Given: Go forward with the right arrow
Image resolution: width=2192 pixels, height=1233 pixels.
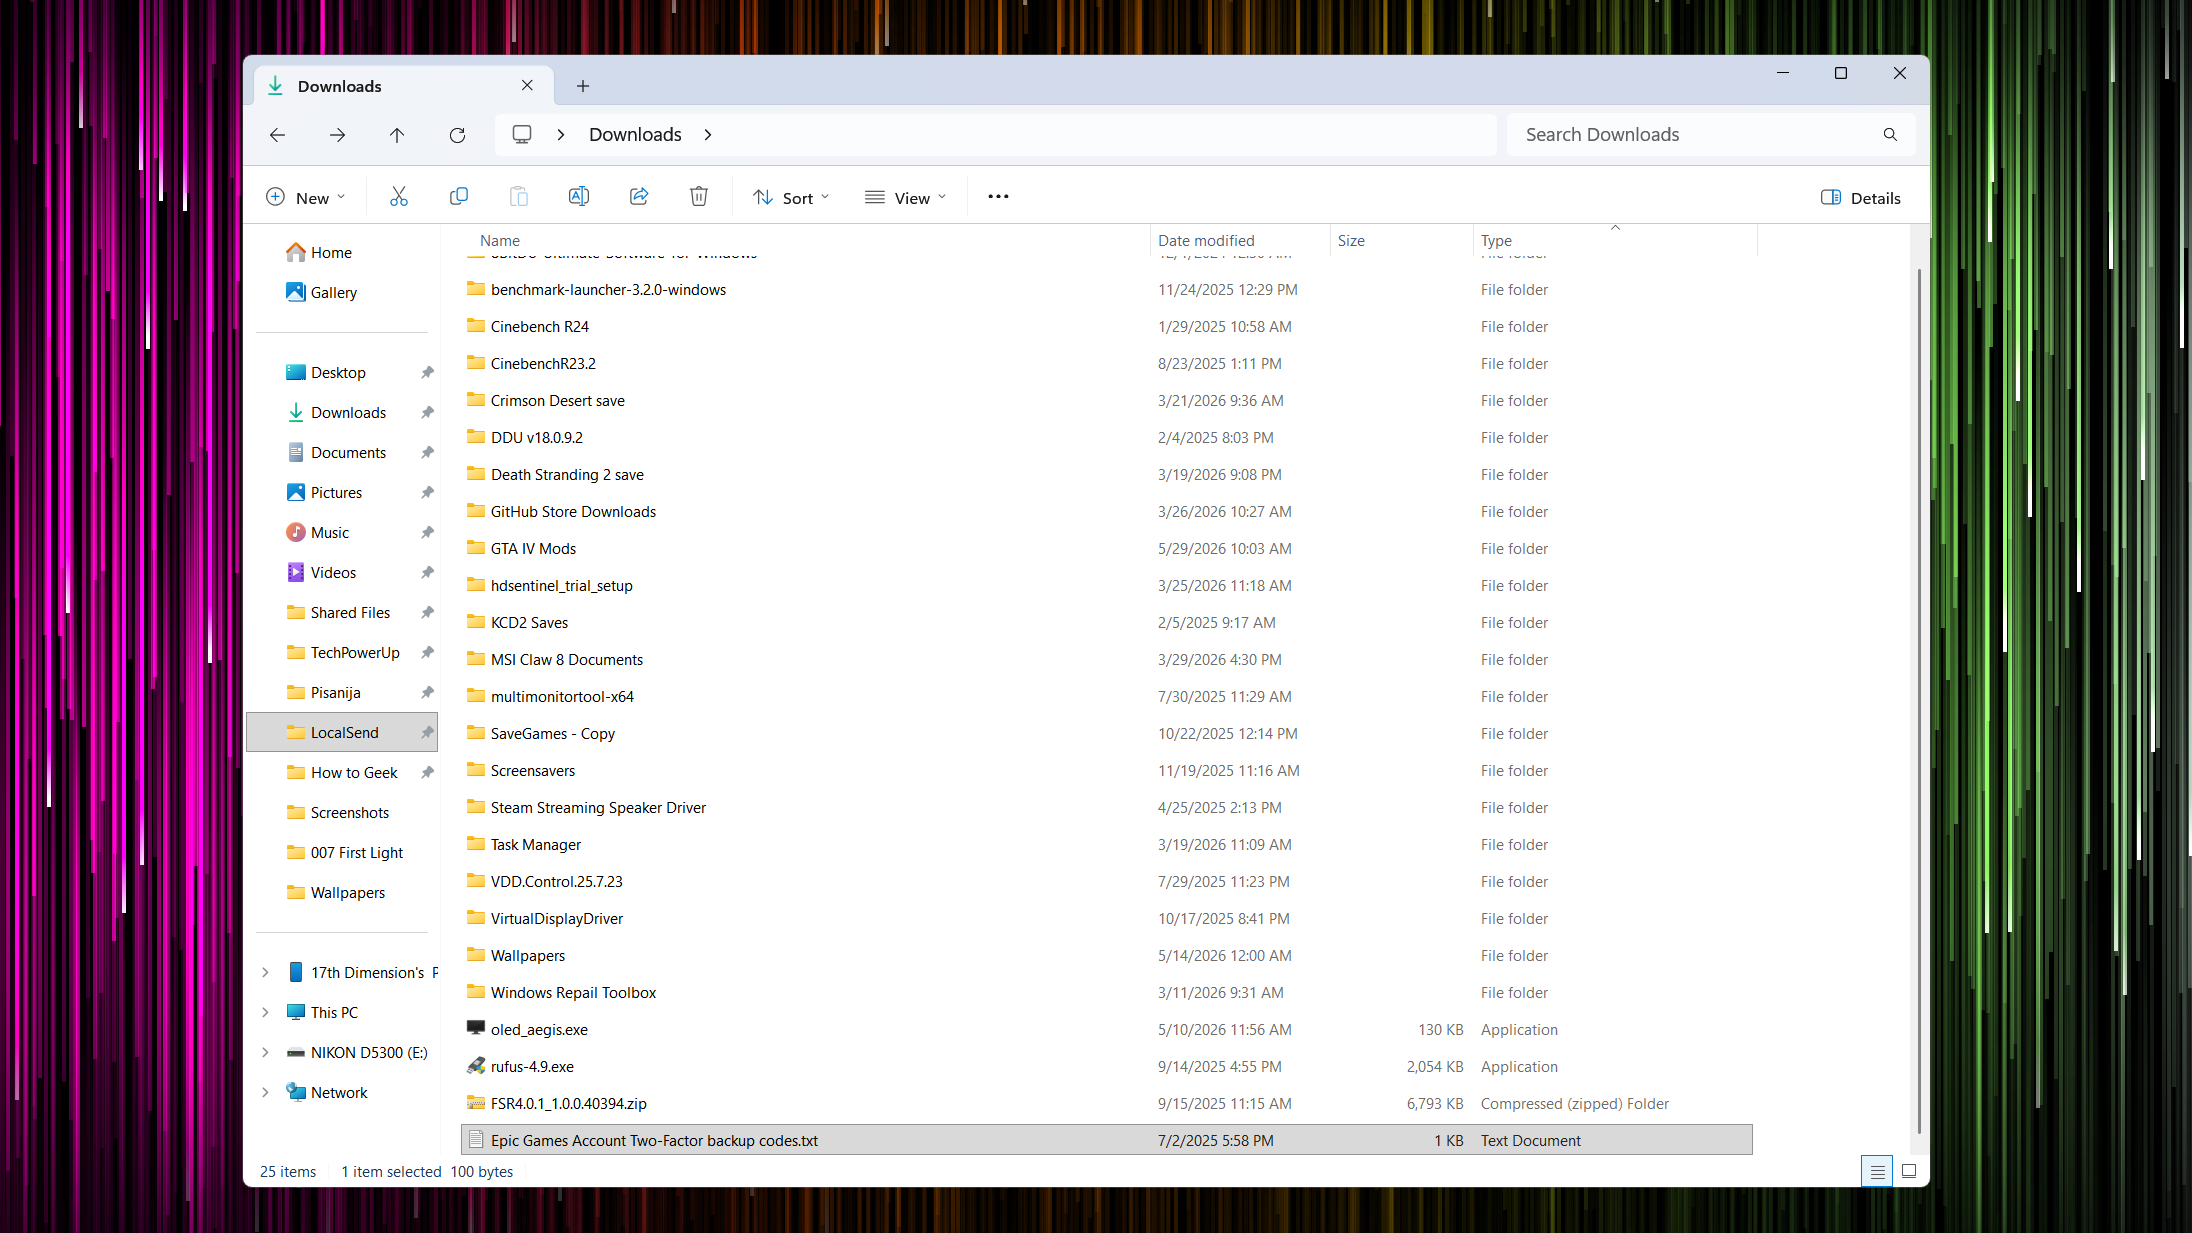Looking at the screenshot, I should coord(338,135).
